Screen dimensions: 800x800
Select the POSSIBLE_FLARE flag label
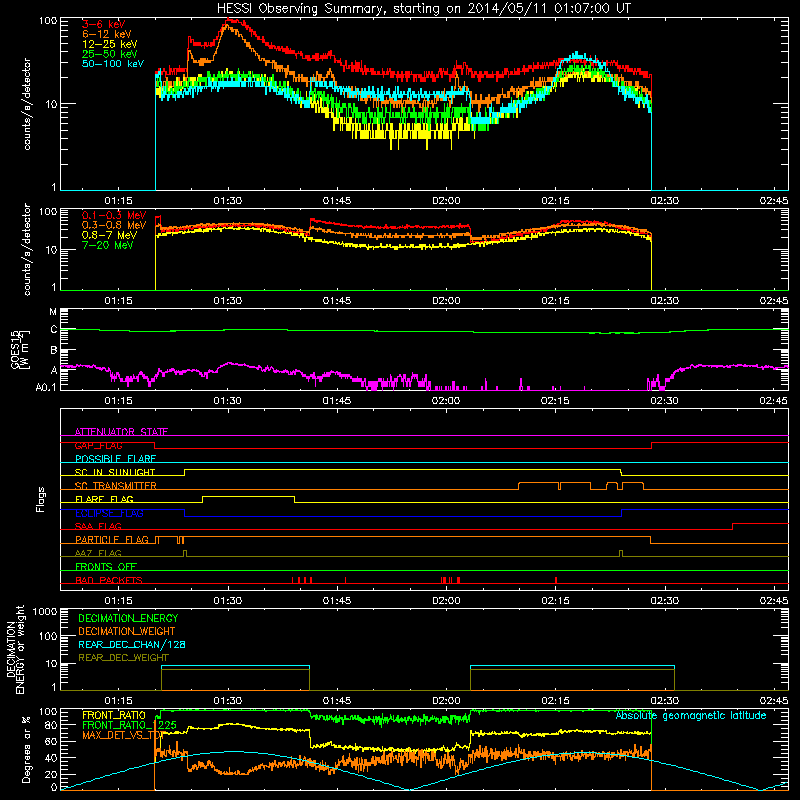click(115, 459)
